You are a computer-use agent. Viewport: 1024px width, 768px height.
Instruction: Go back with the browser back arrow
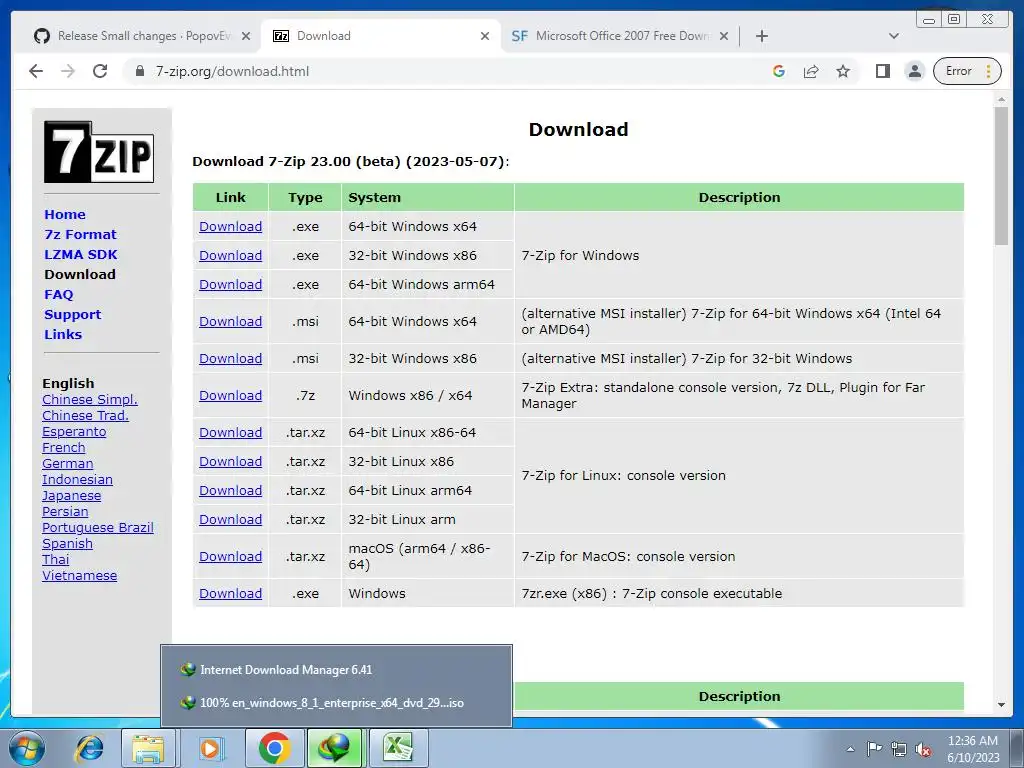point(36,71)
